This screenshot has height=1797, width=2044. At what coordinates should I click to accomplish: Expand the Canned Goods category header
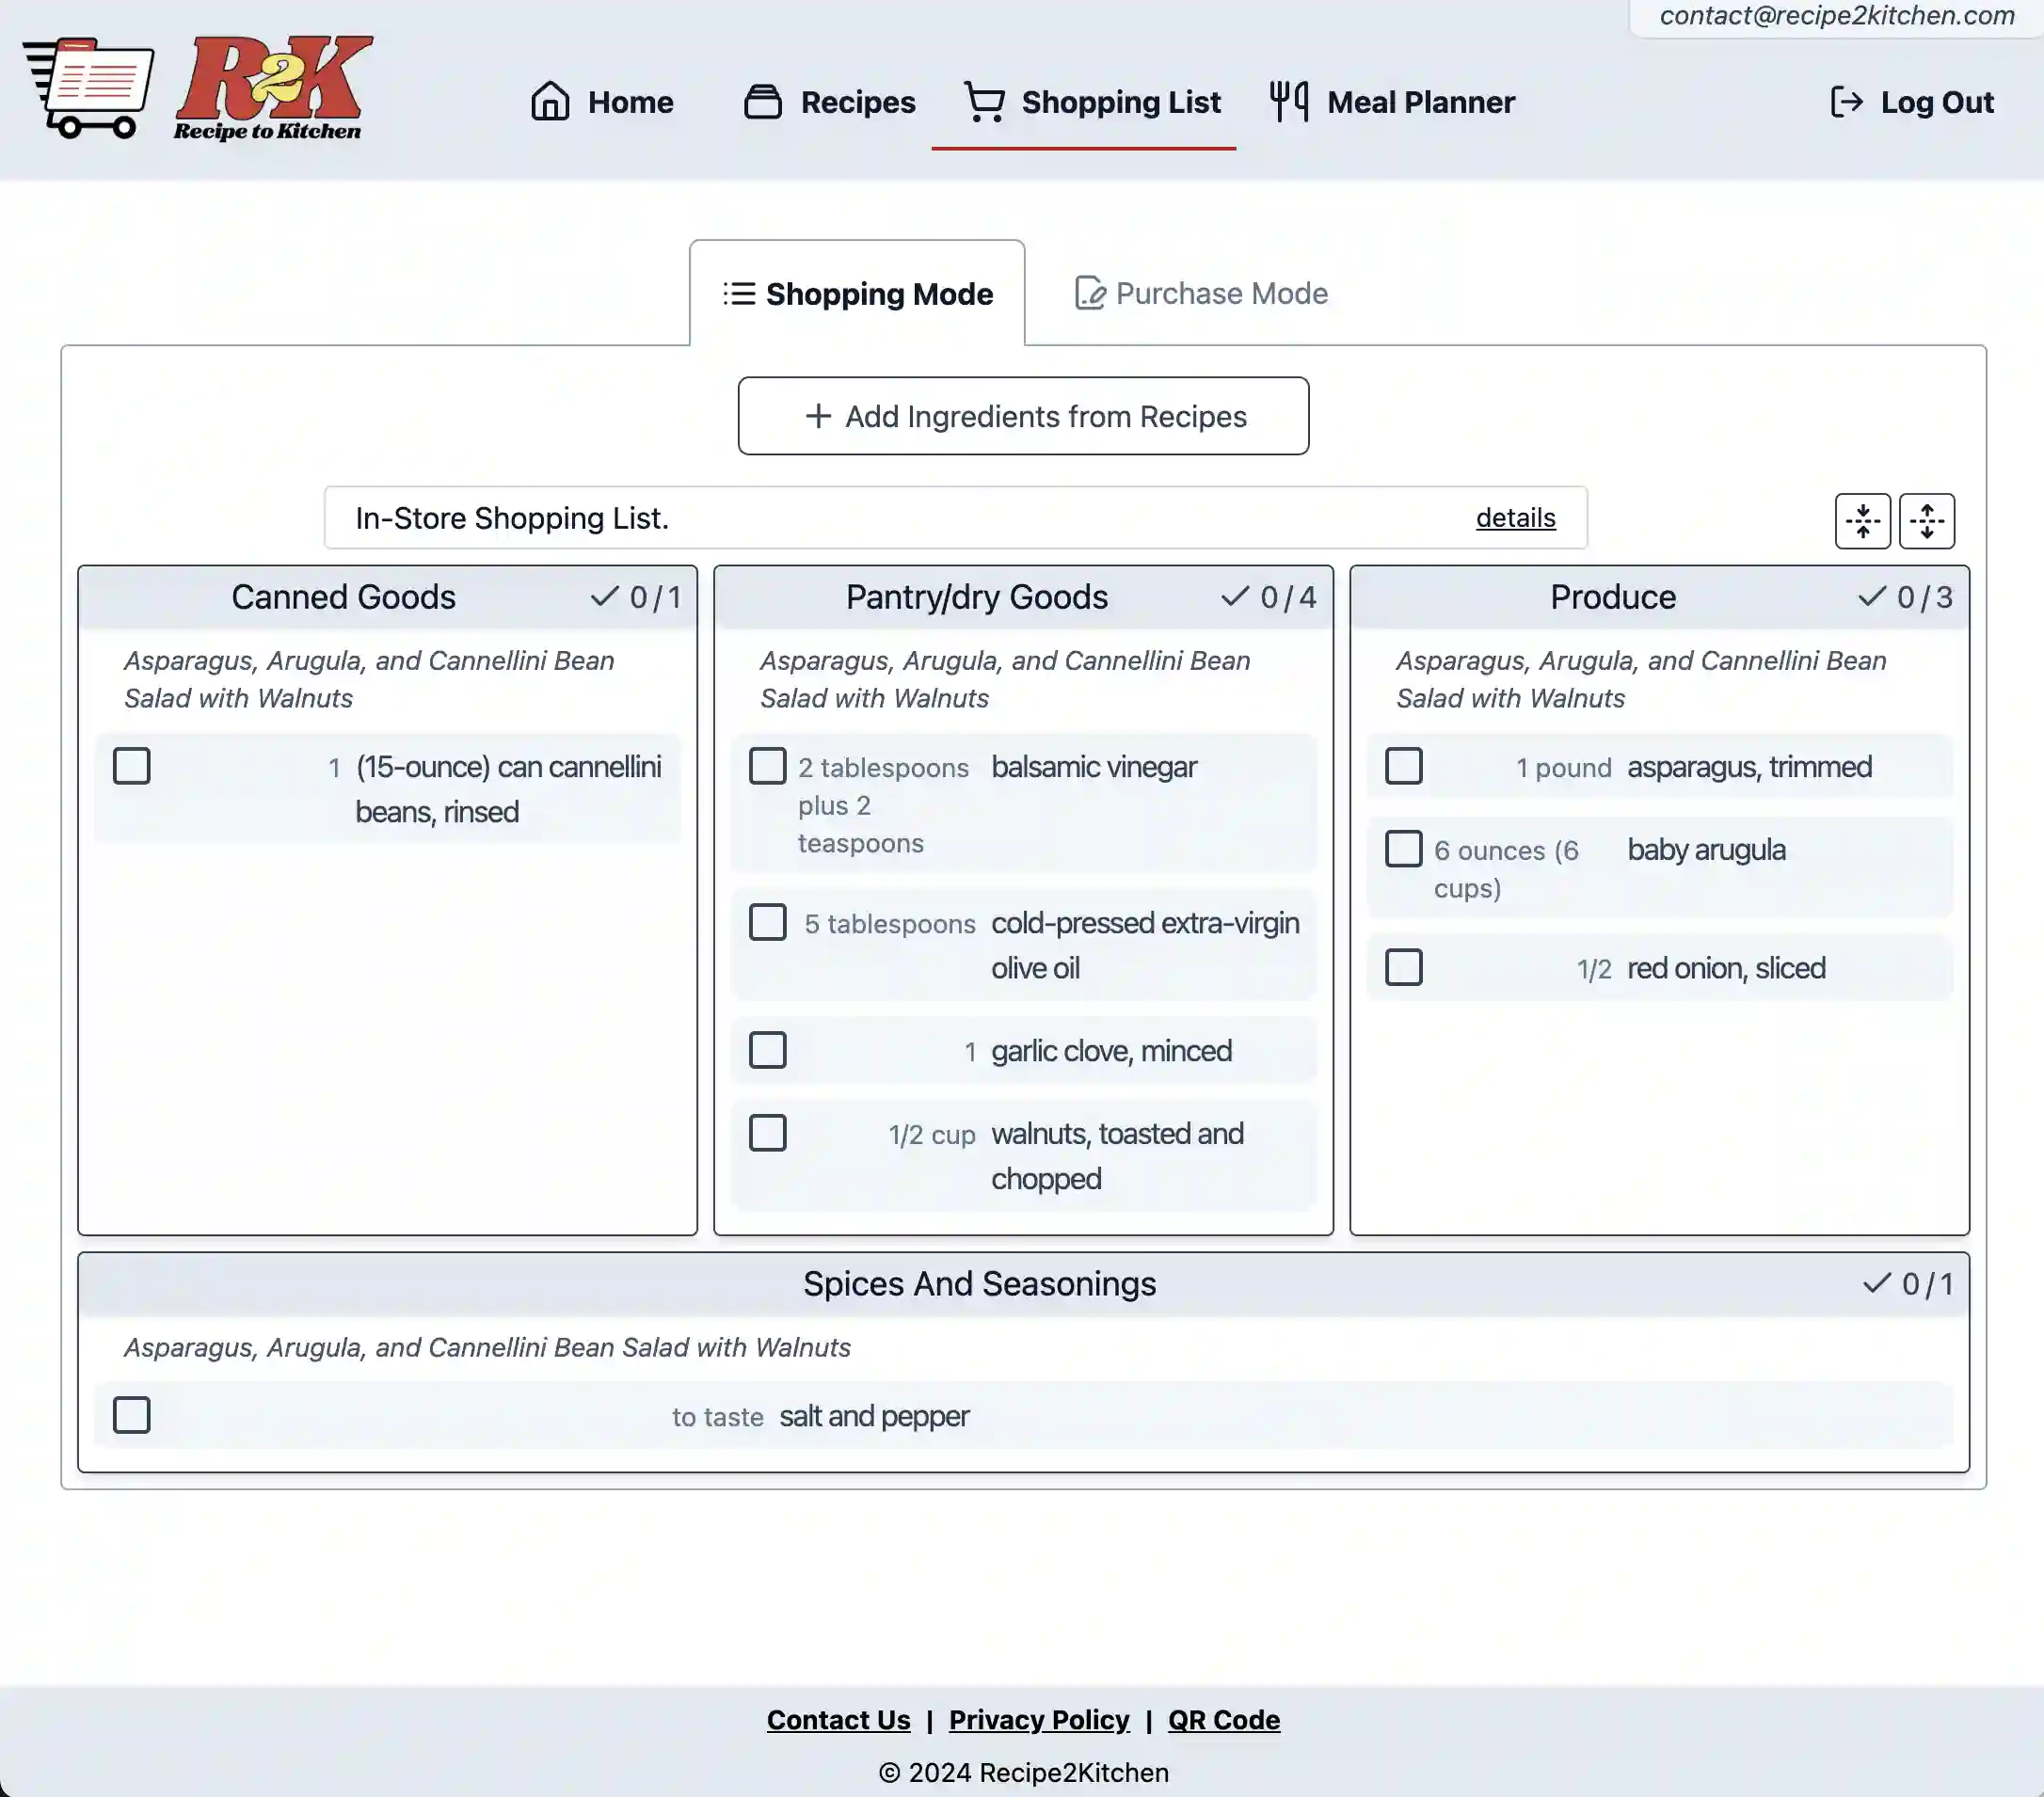[343, 596]
